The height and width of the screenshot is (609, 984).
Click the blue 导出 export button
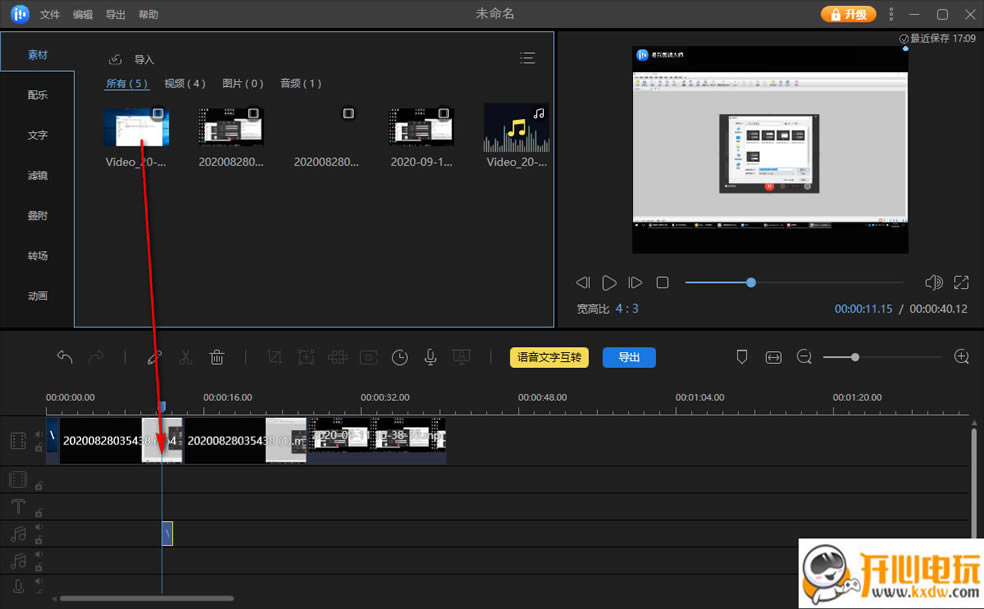click(629, 357)
